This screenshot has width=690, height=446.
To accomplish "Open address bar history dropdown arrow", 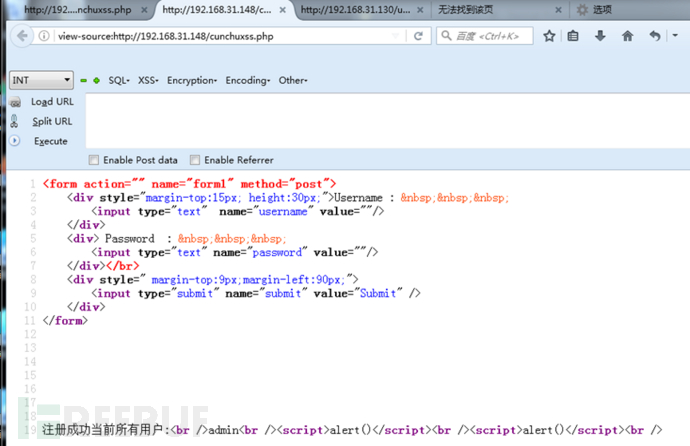I will [x=396, y=36].
